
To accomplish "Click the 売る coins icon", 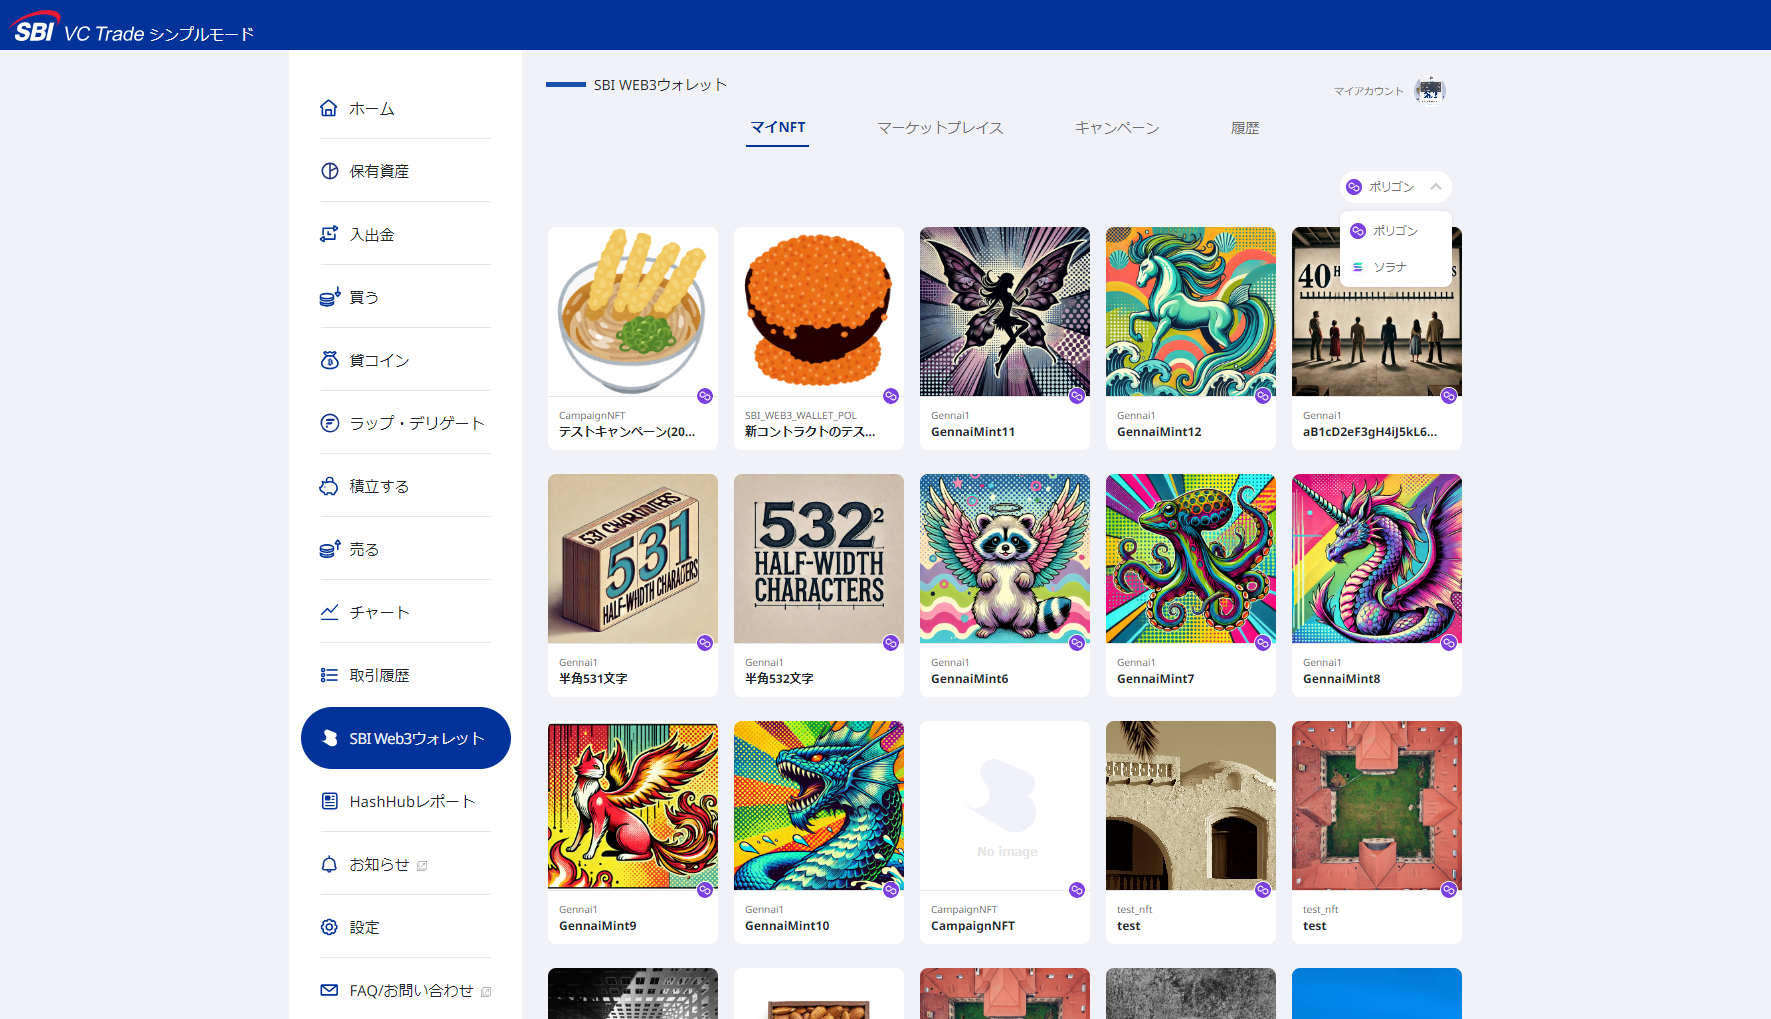I will (x=329, y=549).
